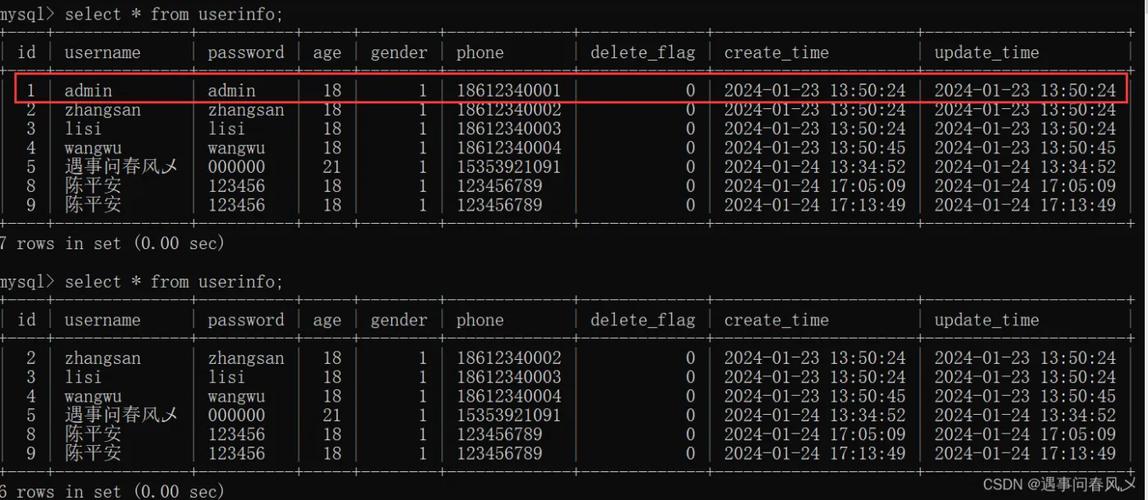Select the phone header in second table
The height and width of the screenshot is (500, 1148).
pyautogui.click(x=480, y=320)
